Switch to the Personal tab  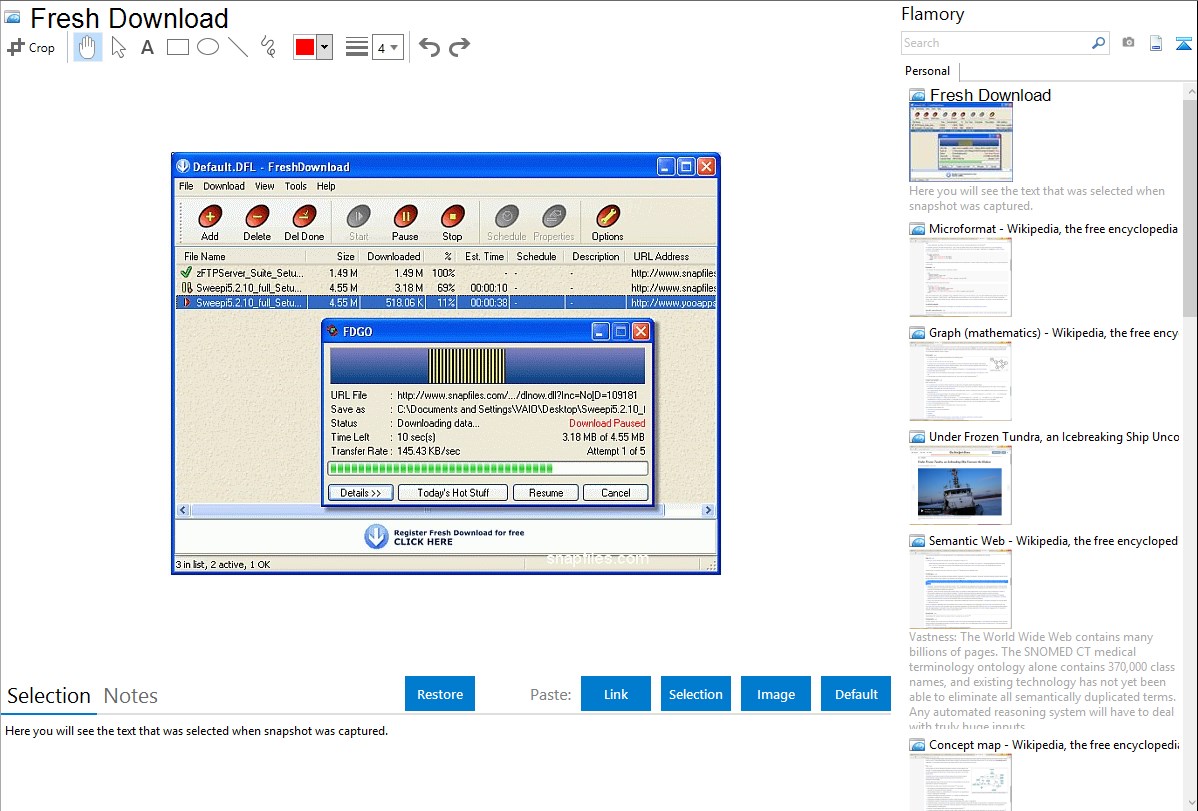click(x=927, y=71)
